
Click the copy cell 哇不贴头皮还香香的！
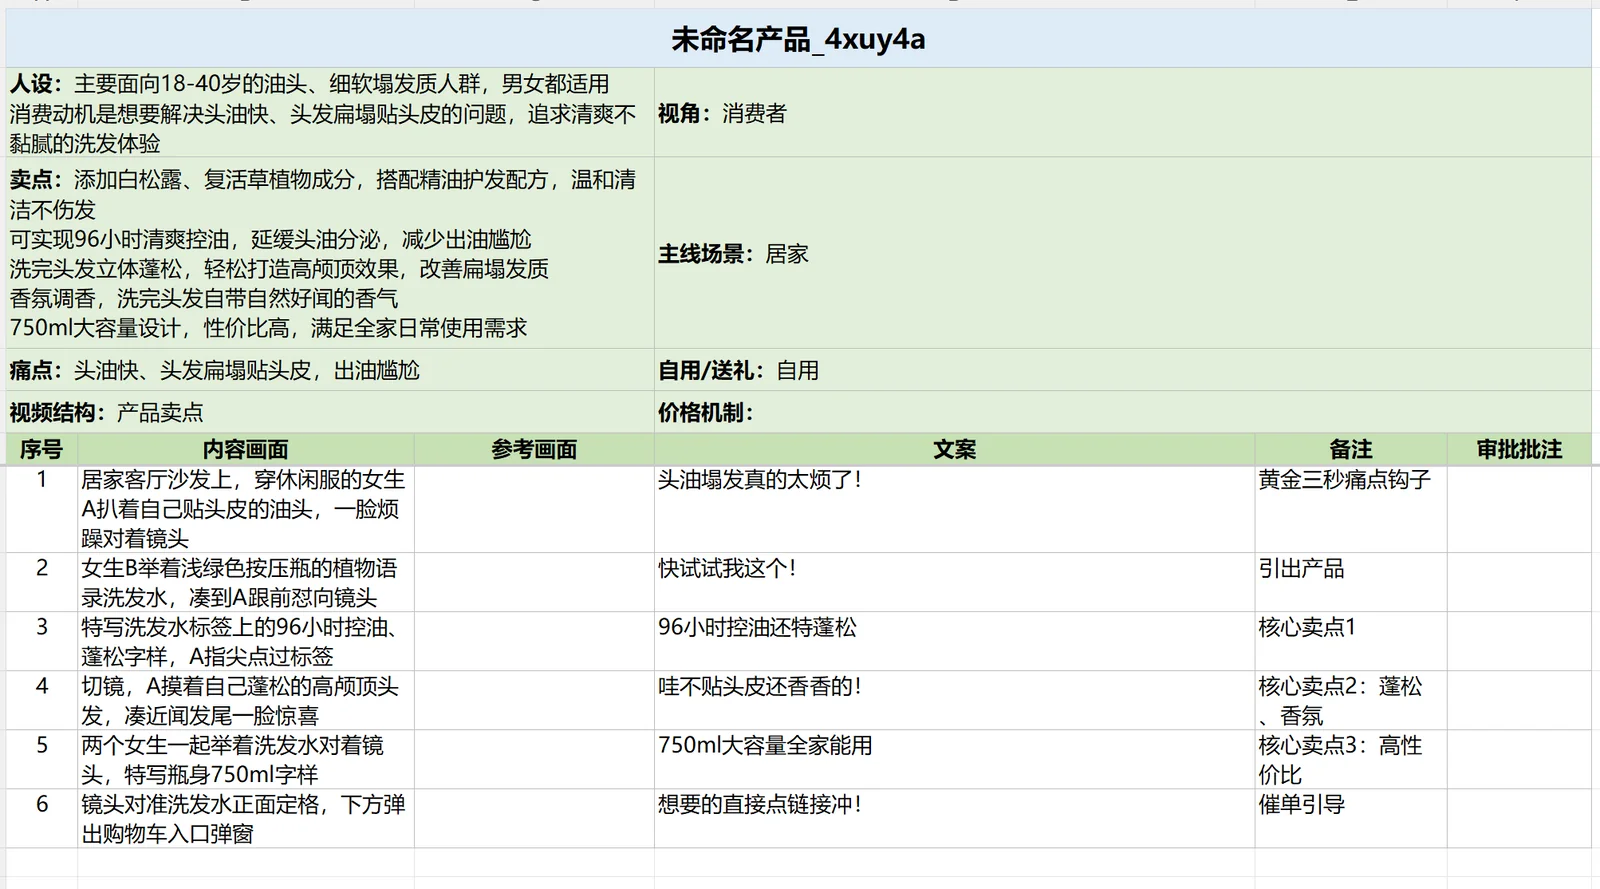[x=955, y=700]
